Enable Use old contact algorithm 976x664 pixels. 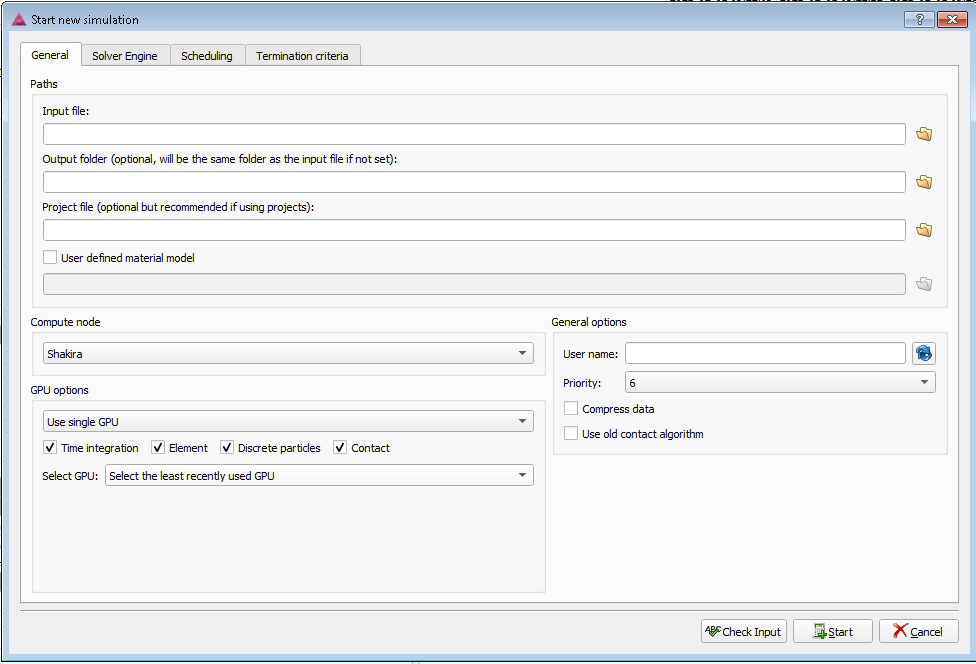[x=572, y=434]
